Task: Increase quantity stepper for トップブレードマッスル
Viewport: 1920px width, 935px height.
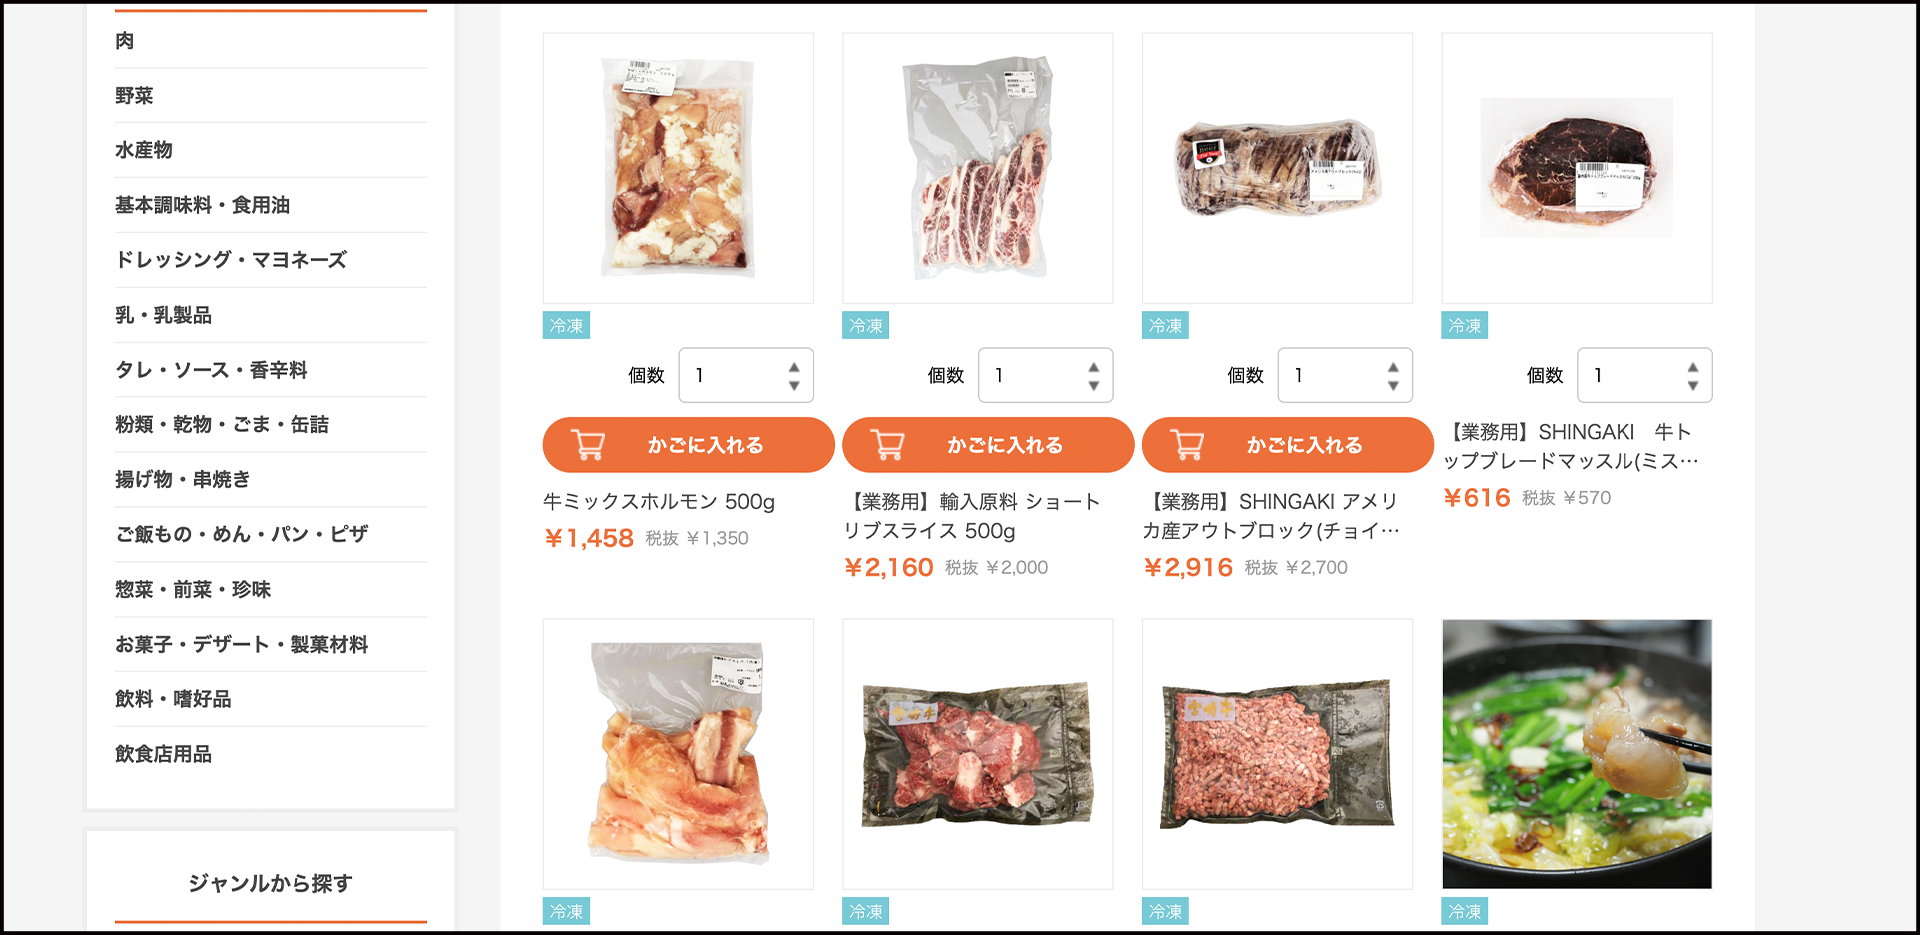Action: click(1693, 367)
